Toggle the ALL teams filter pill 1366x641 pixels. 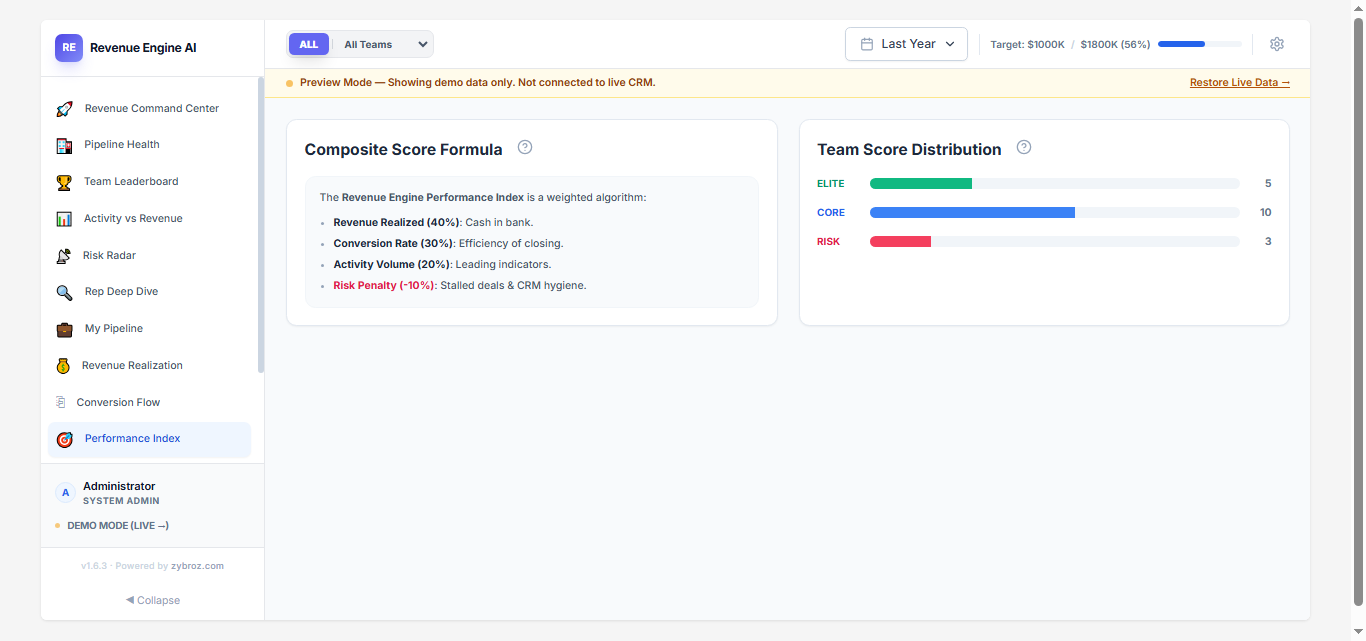pos(309,44)
